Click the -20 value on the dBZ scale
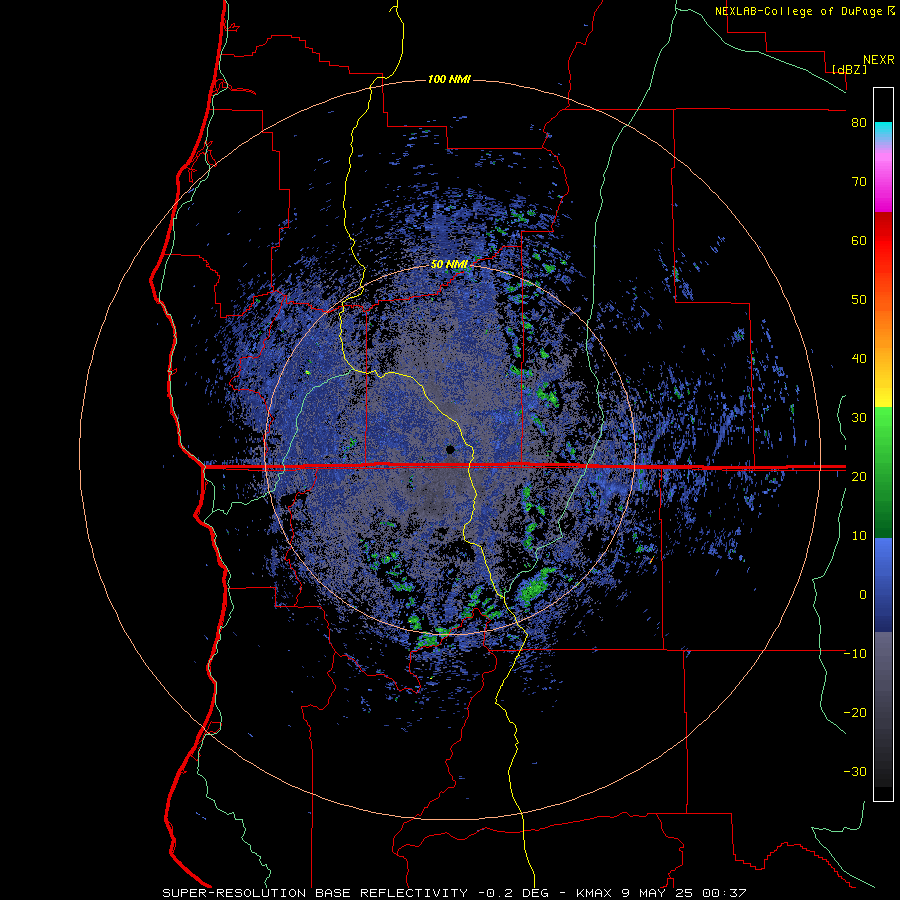Image resolution: width=900 pixels, height=900 pixels. (855, 712)
